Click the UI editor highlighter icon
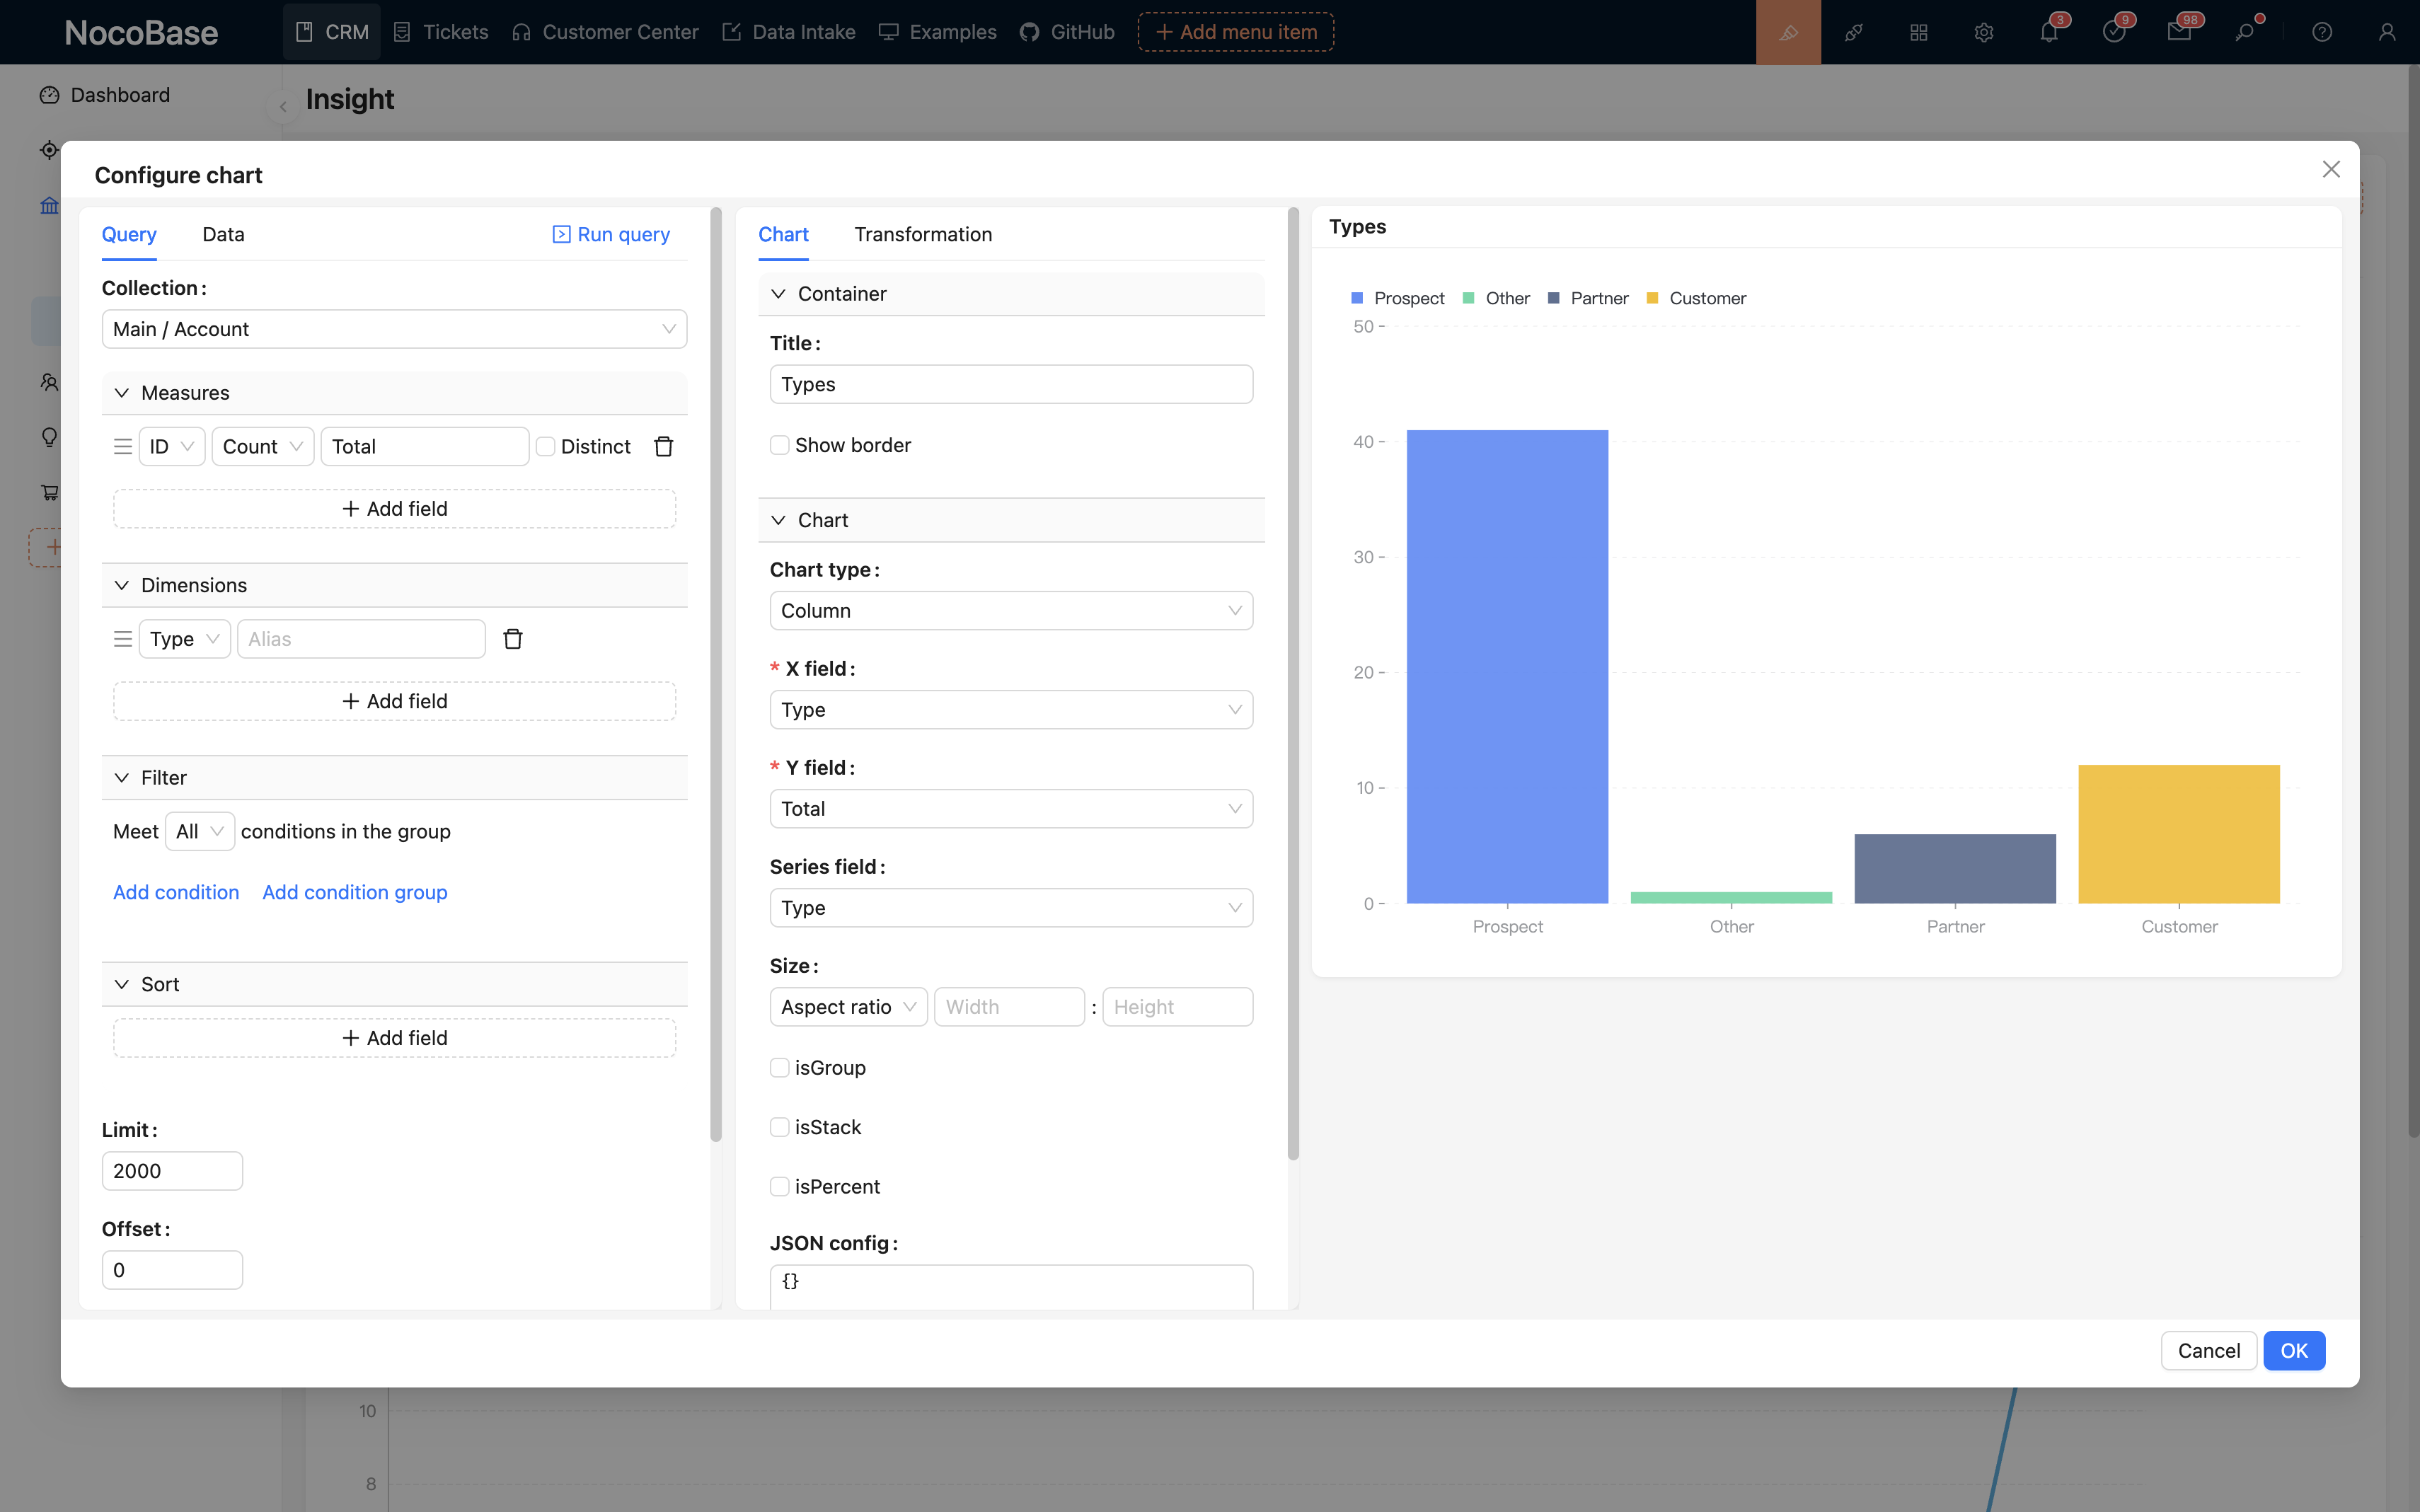2420x1512 pixels. tap(1788, 32)
